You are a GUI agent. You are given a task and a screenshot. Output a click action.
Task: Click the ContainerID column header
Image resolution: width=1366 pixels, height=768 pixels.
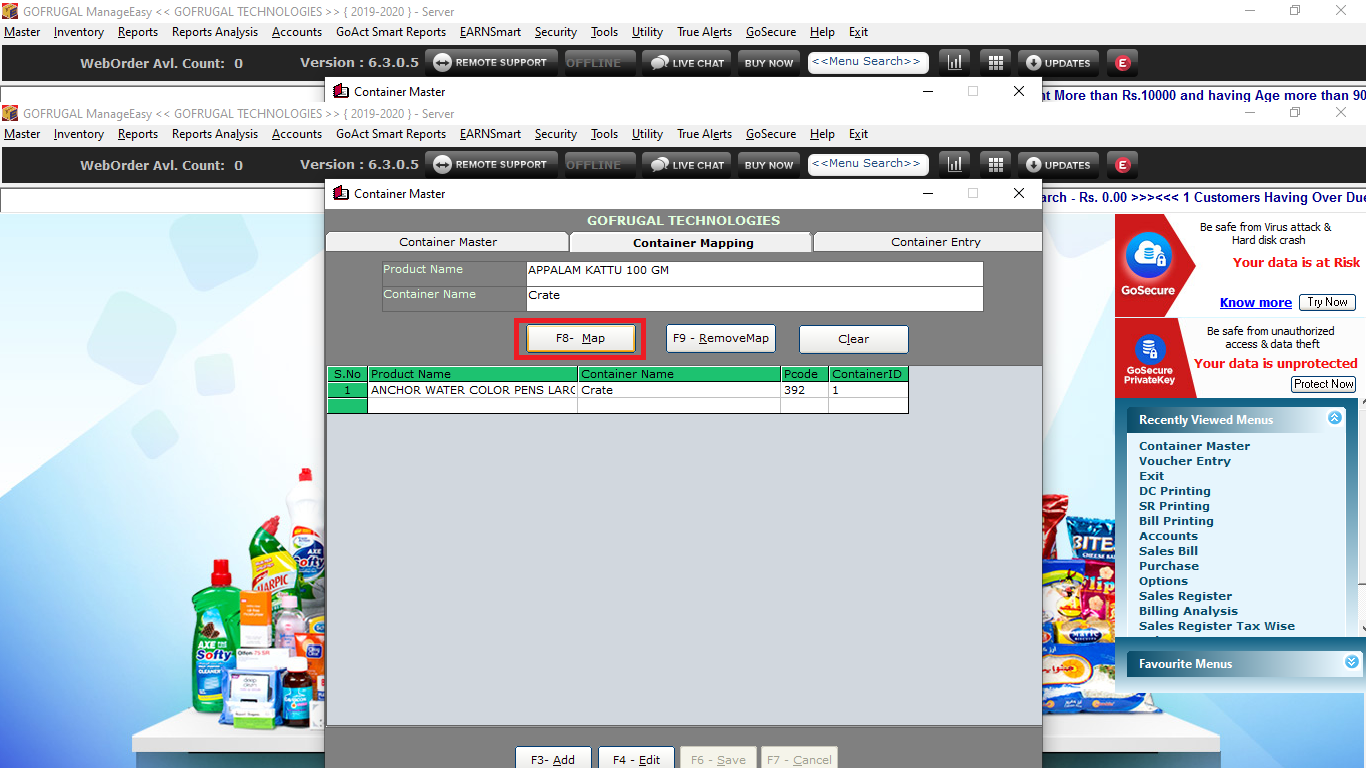(x=868, y=374)
